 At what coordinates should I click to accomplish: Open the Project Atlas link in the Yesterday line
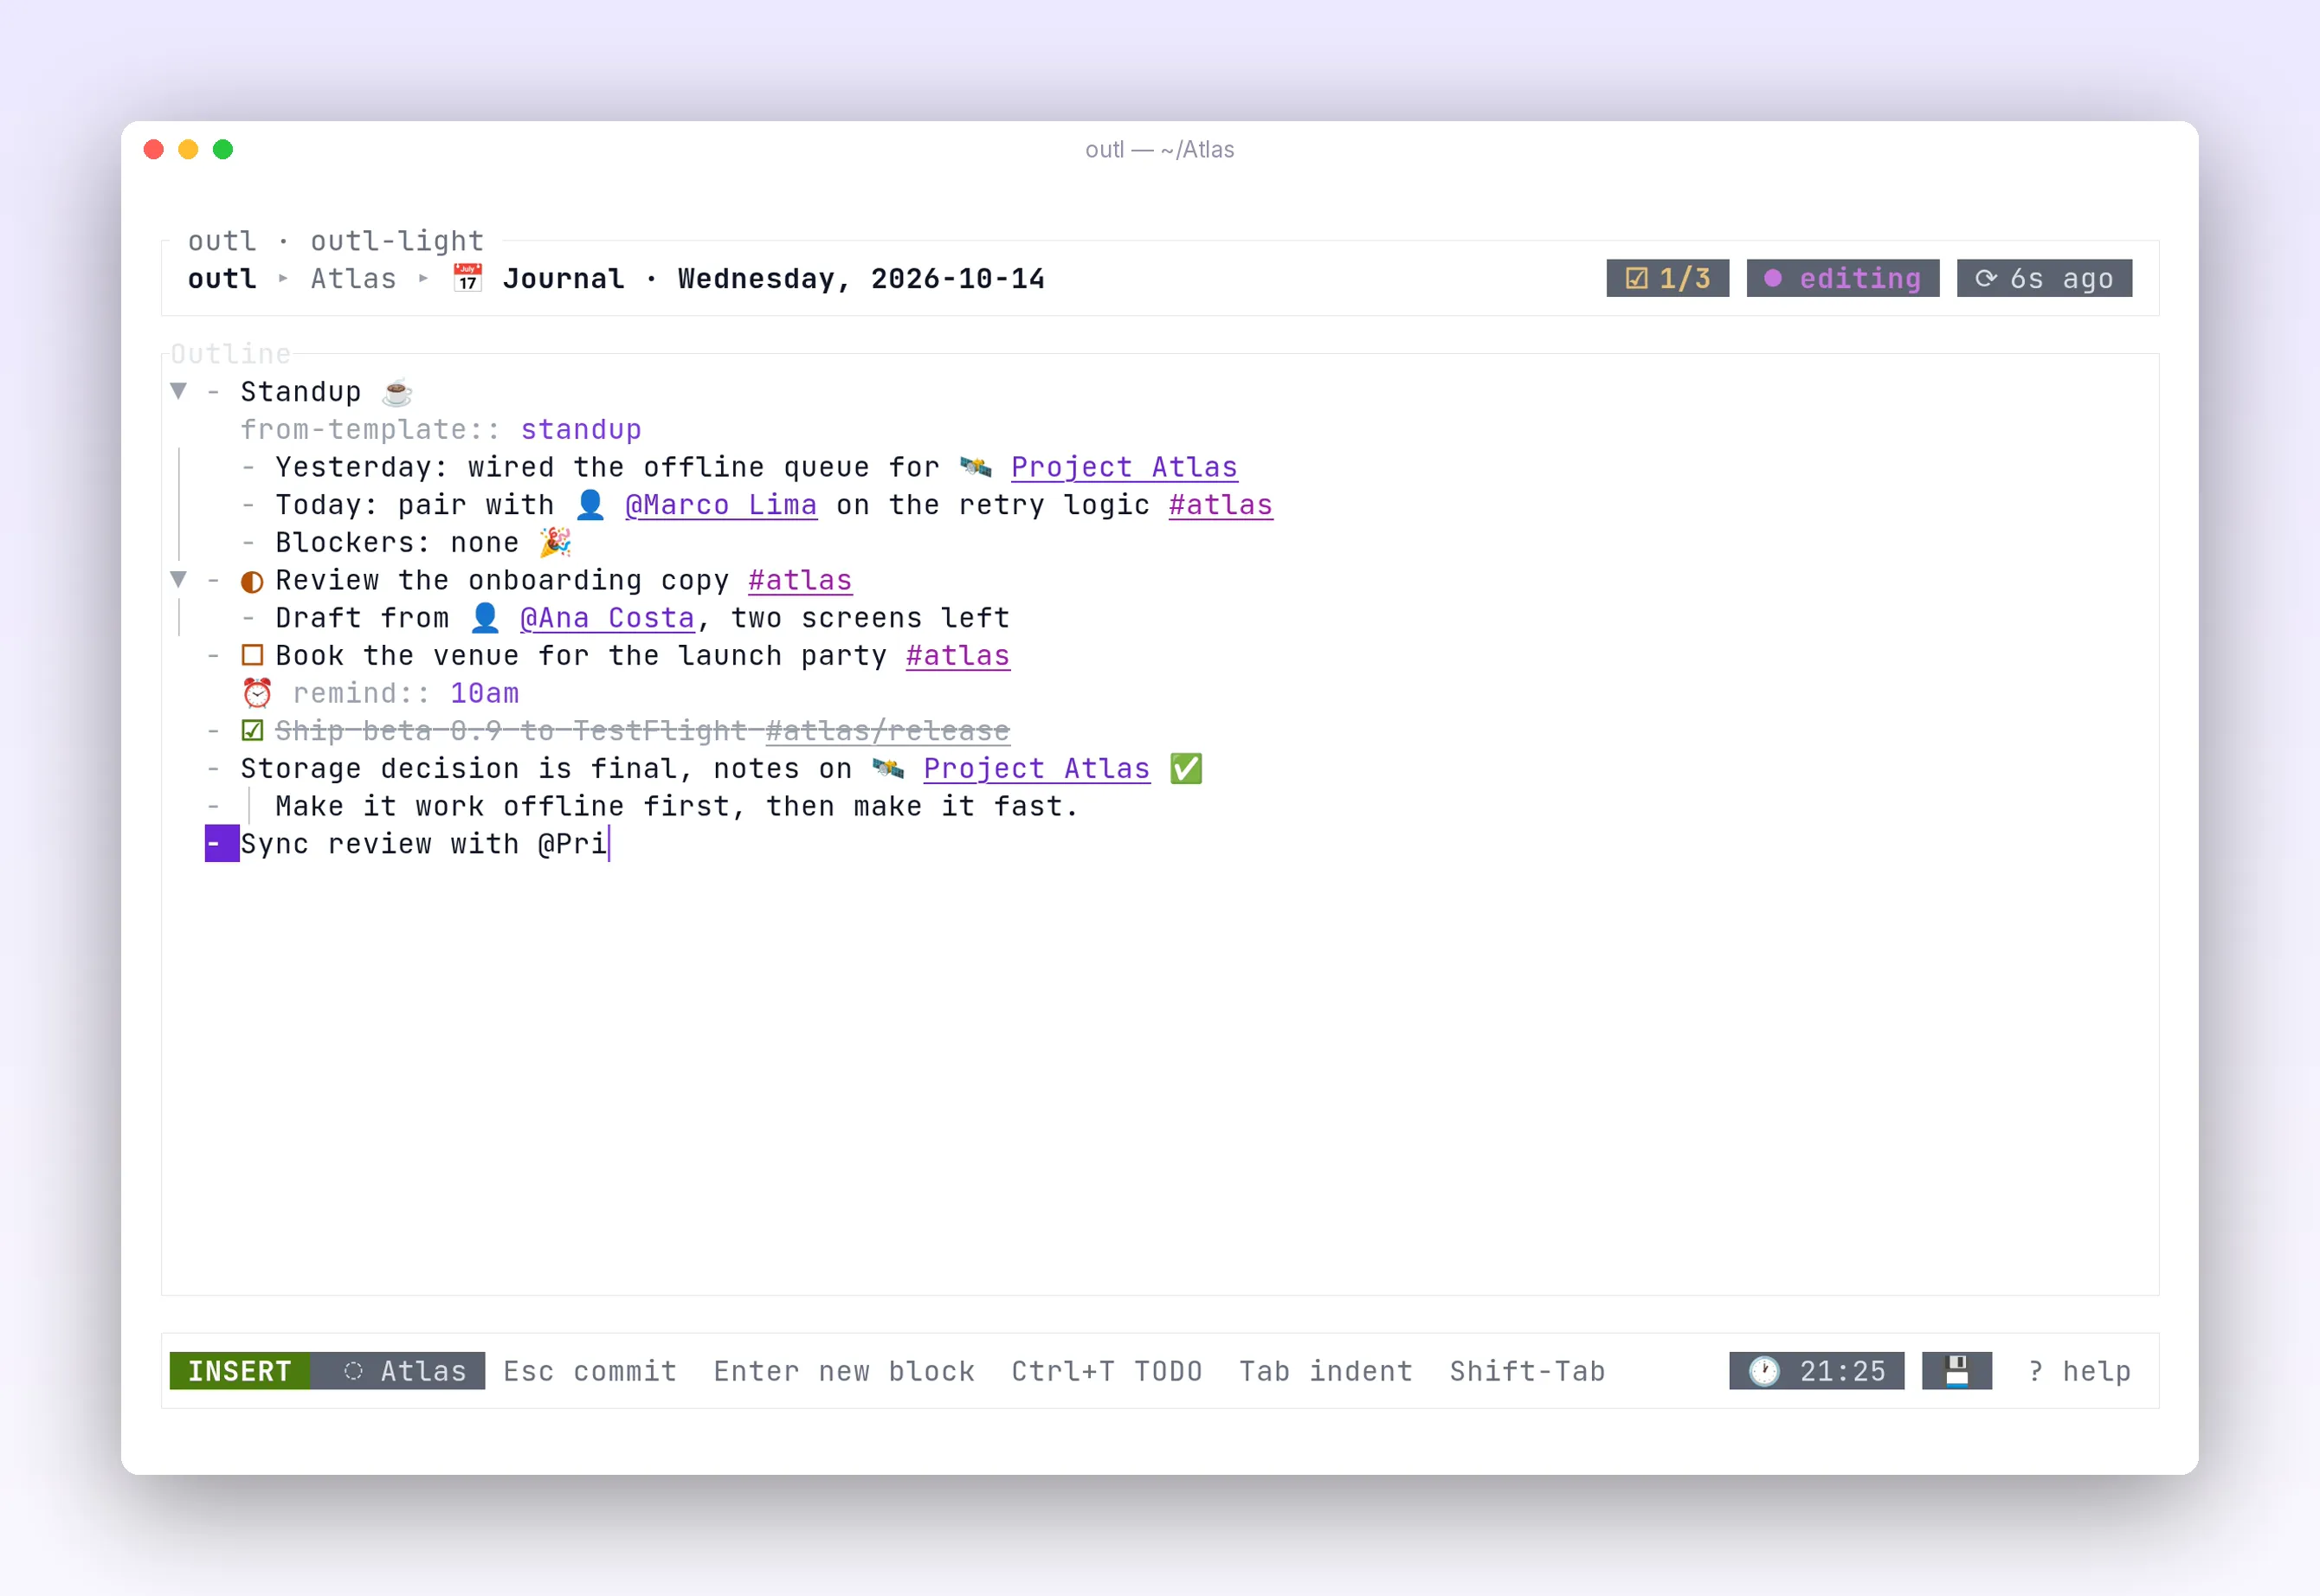(1124, 468)
